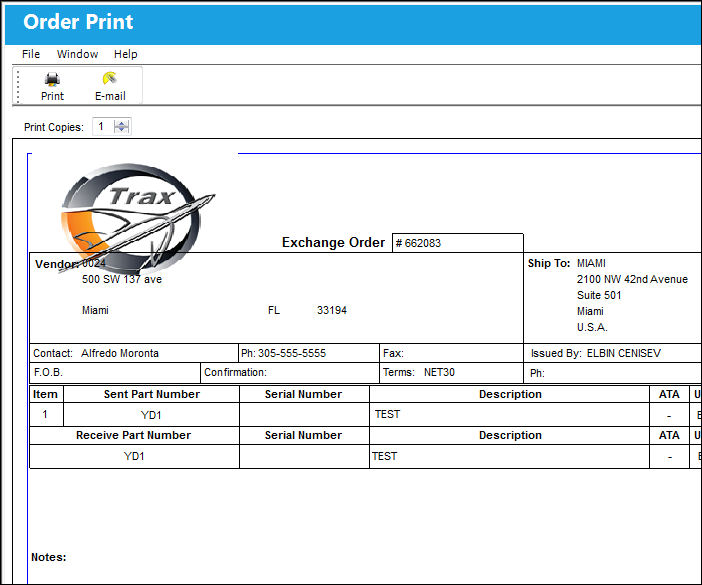Click the 'Fax:' cell
The height and width of the screenshot is (585, 702).
pos(451,353)
